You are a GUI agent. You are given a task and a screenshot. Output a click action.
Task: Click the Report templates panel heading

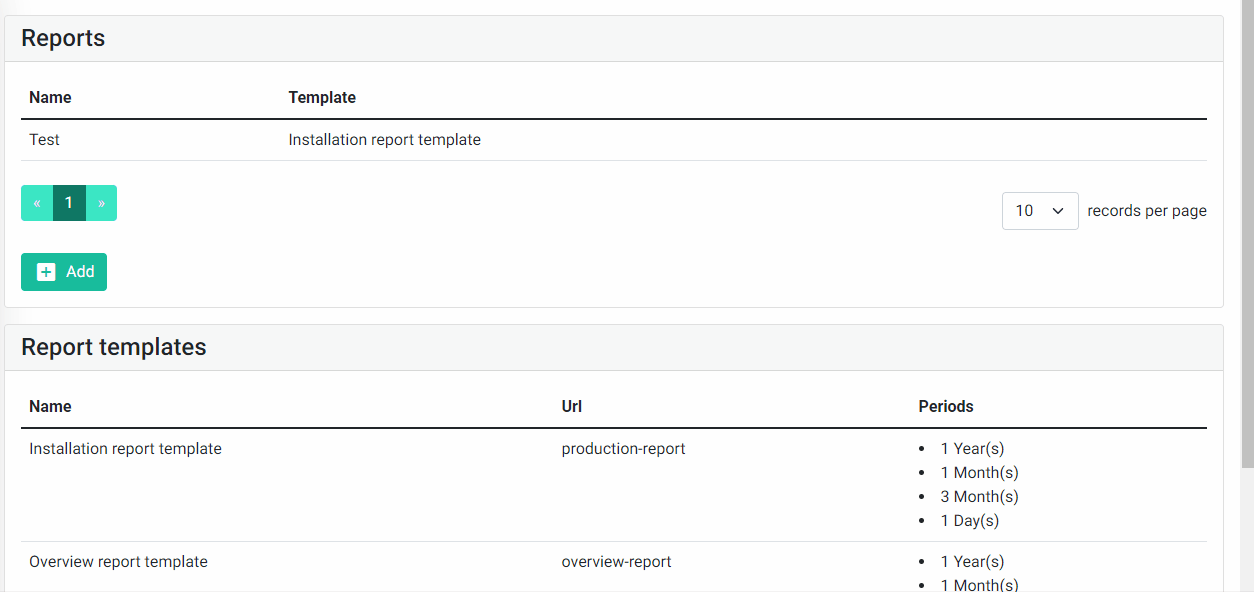click(114, 347)
